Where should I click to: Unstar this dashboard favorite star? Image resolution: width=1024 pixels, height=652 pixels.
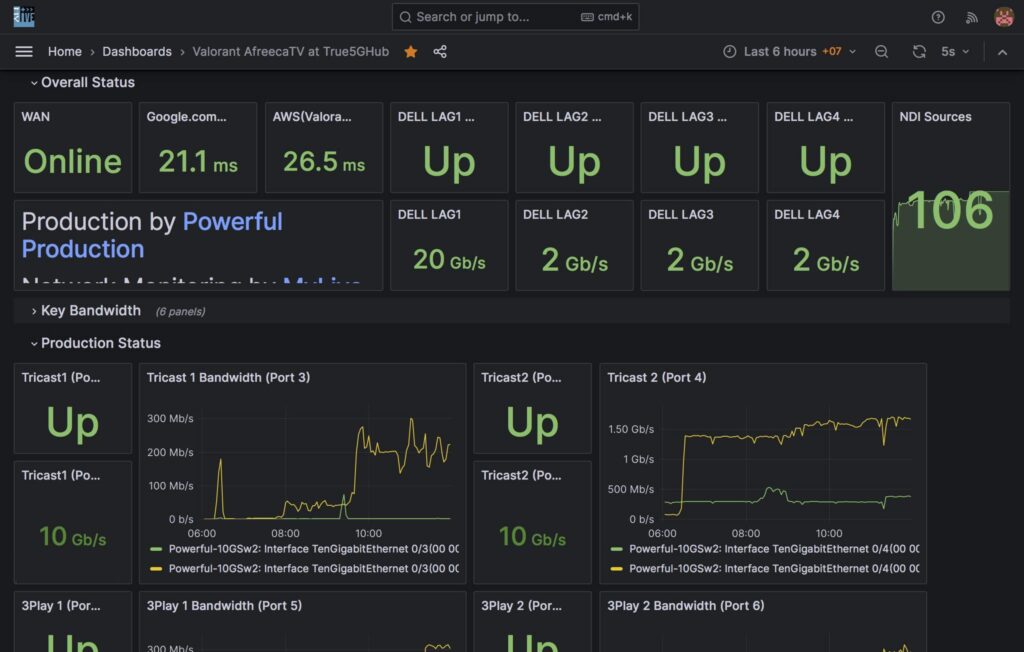411,52
